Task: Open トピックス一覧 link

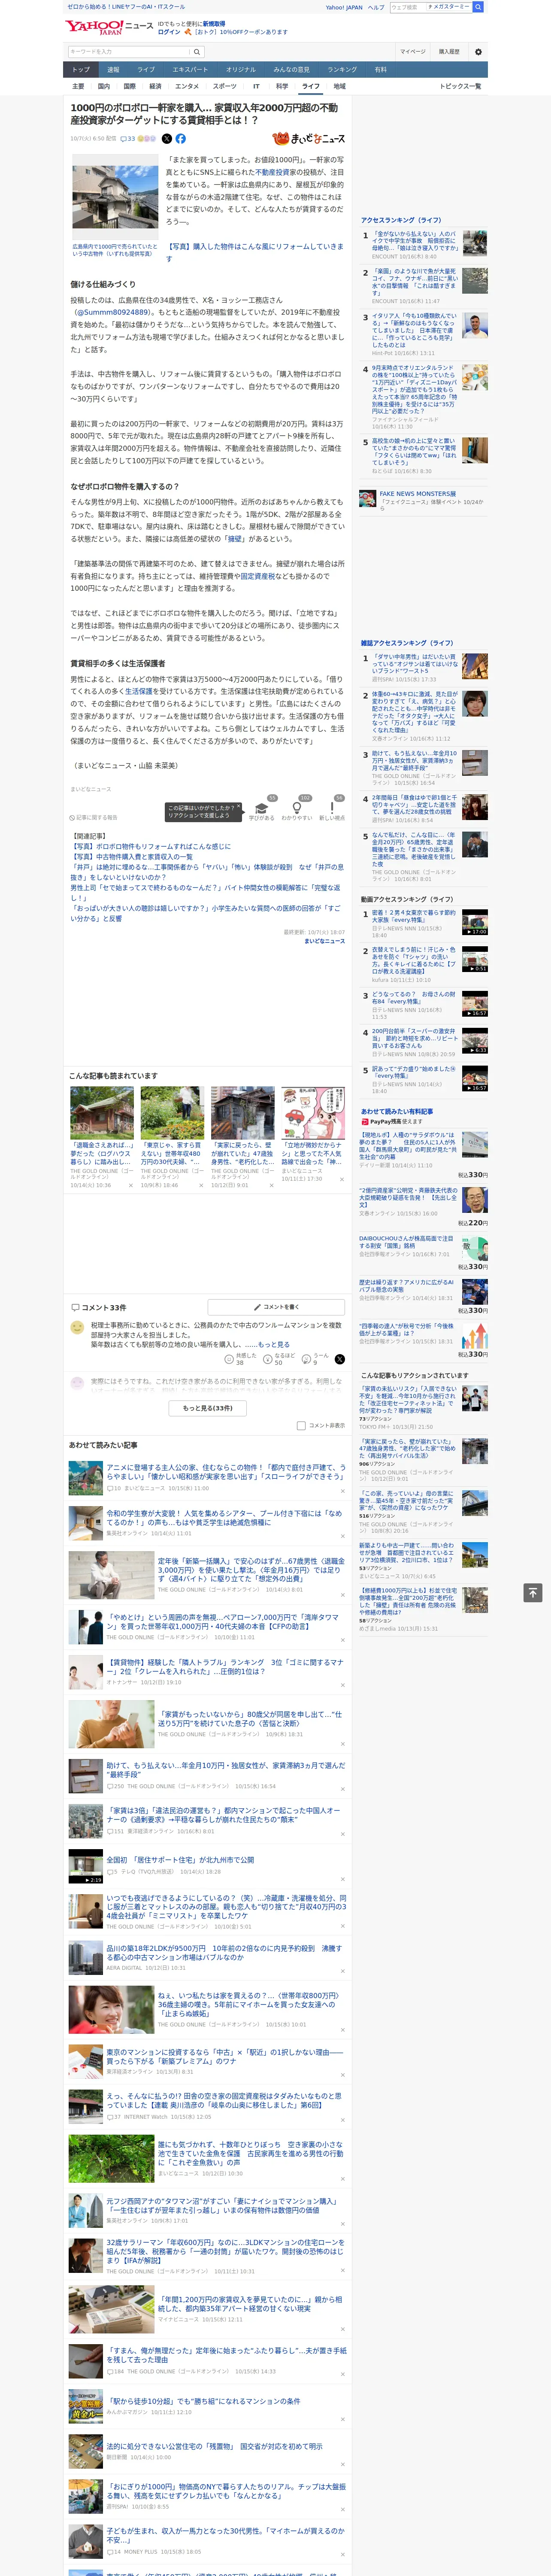Action: tap(460, 86)
